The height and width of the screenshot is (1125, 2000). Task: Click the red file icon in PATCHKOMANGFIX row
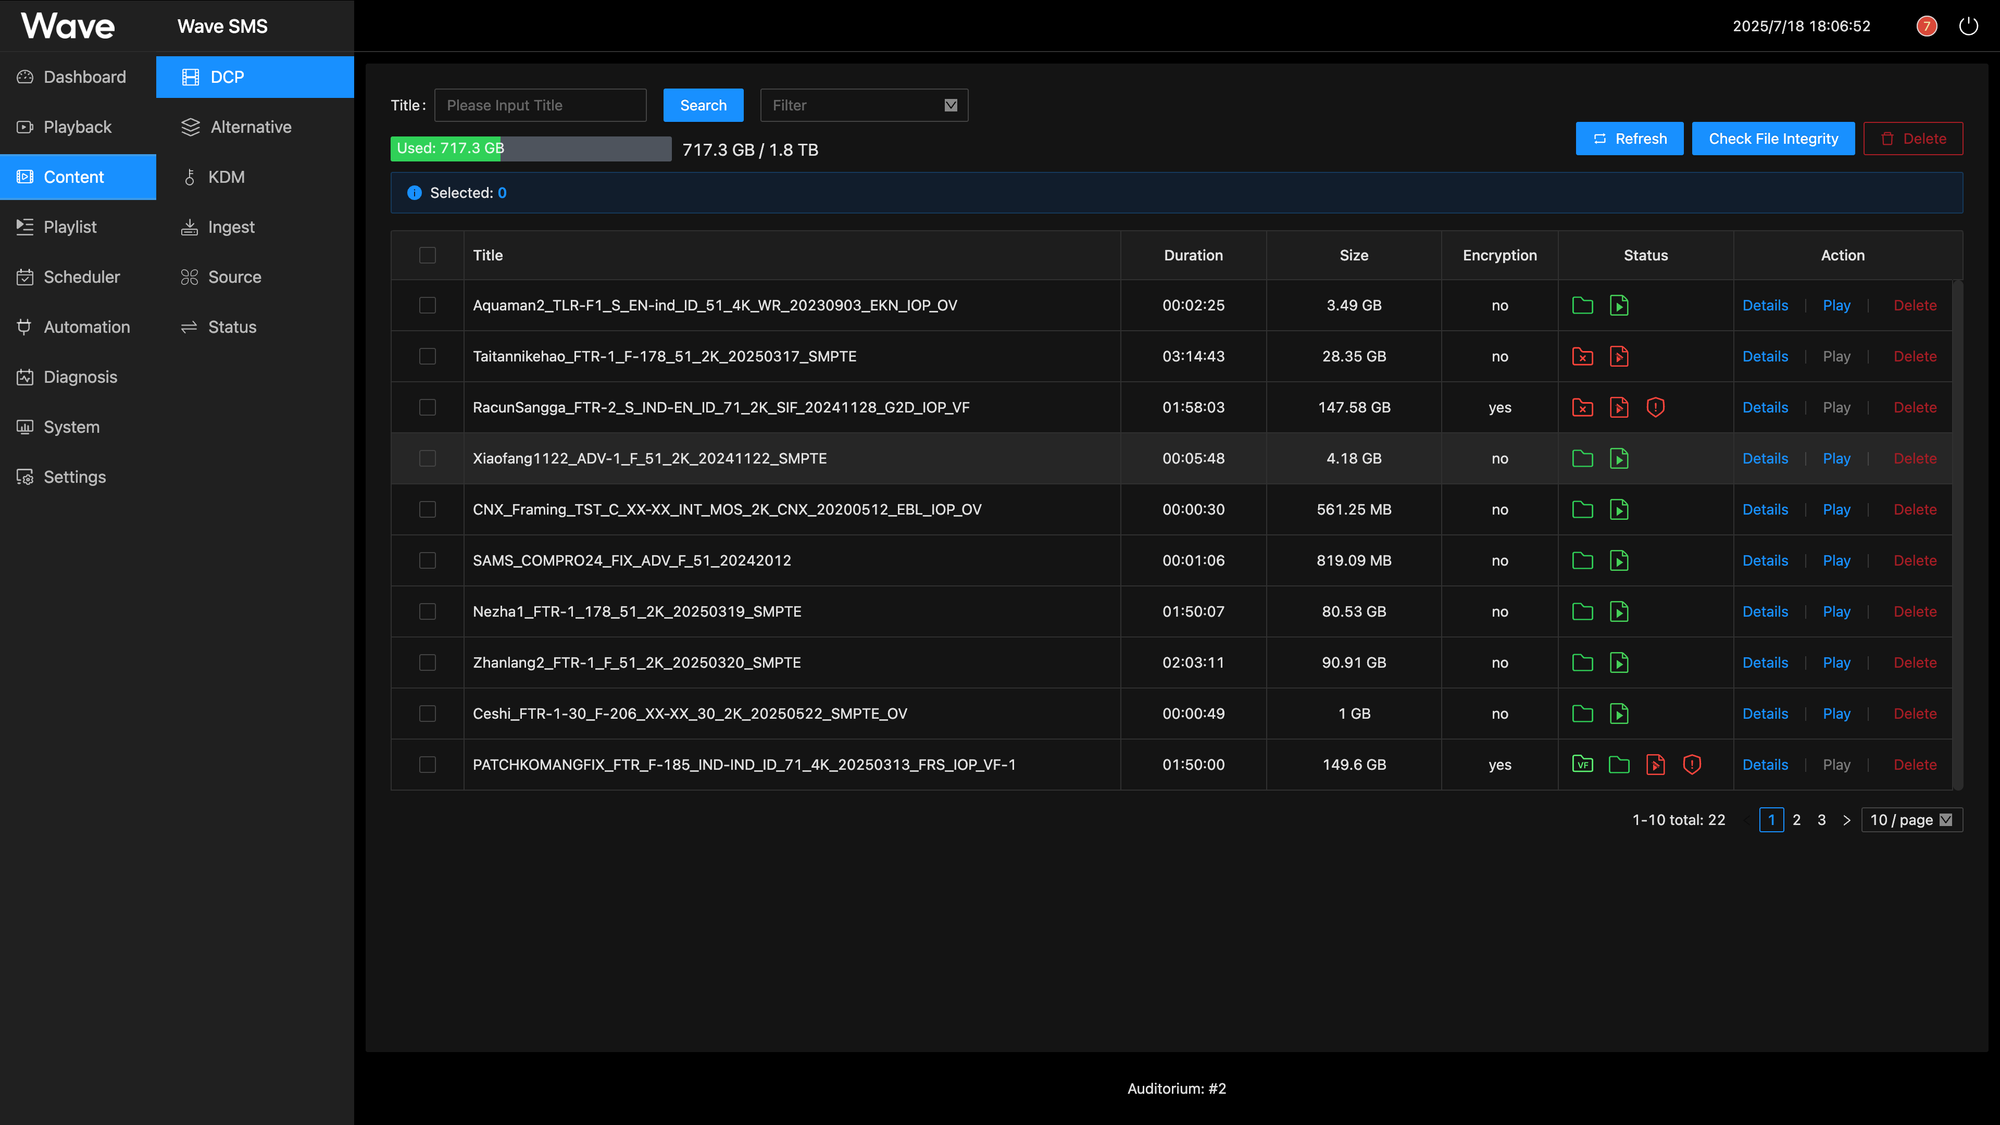click(x=1656, y=765)
